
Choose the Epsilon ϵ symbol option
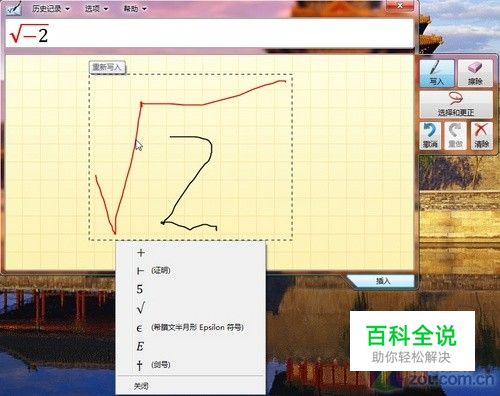click(x=191, y=328)
